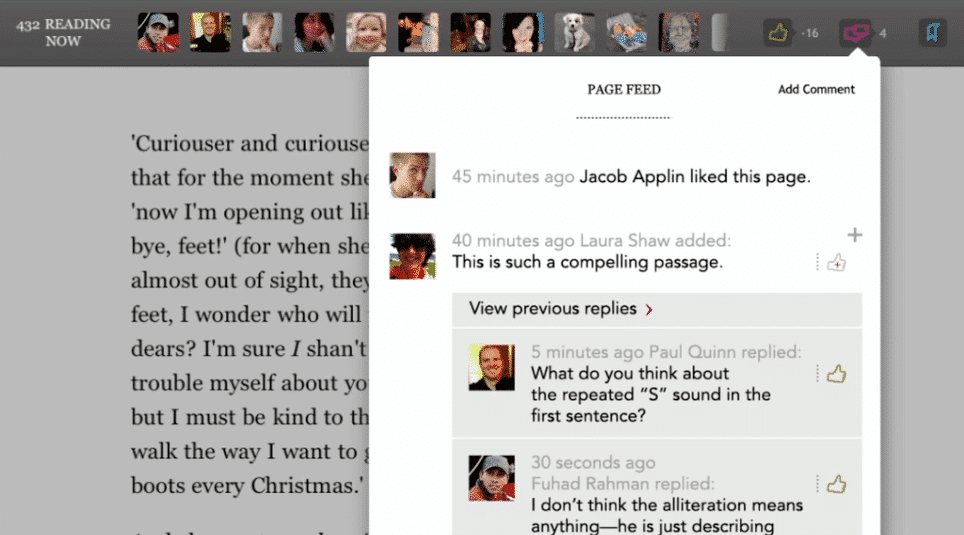Click the plus icon beside Laura Shaw's comment
Screen dimensions: 964x535
coord(855,235)
